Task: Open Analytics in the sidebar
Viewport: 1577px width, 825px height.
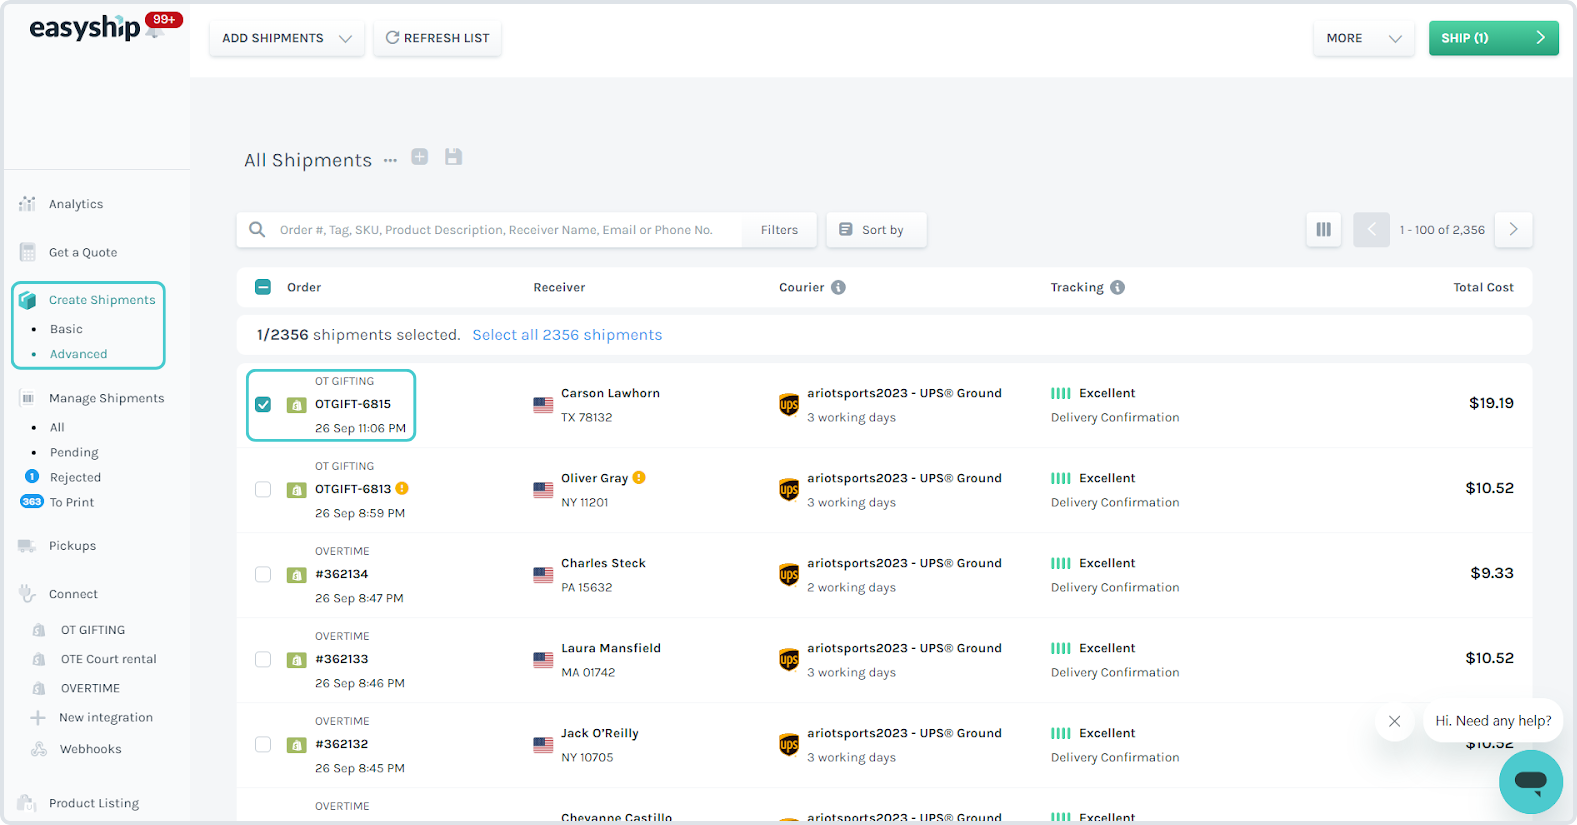Action: pos(76,204)
